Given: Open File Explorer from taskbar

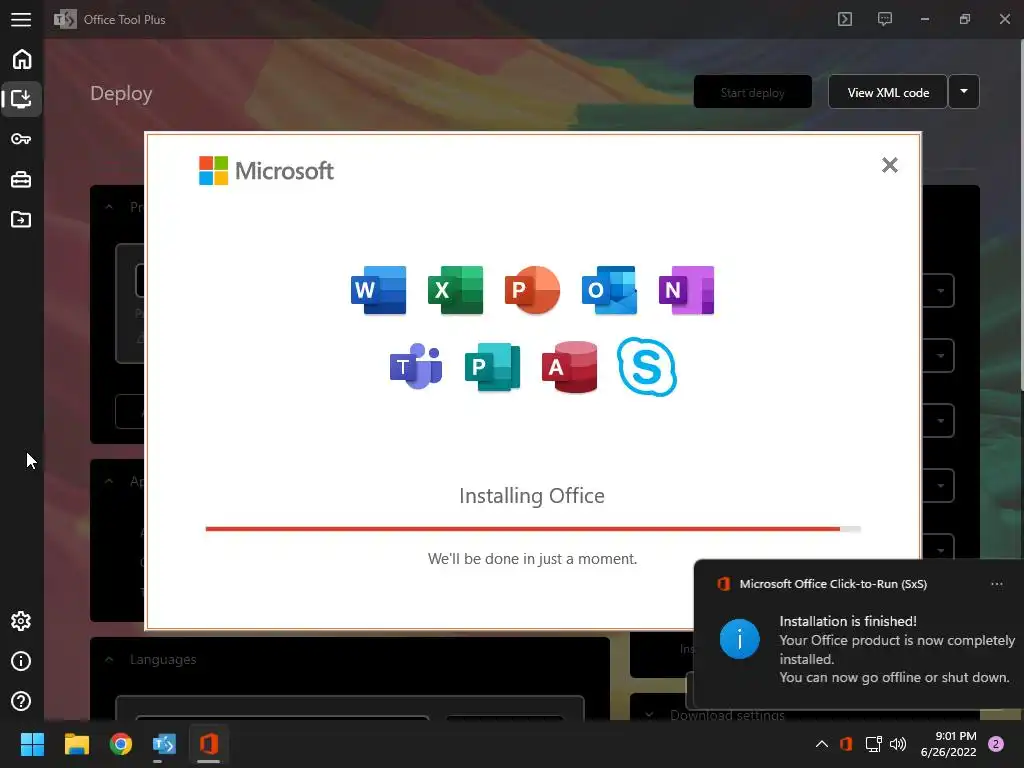Looking at the screenshot, I should click(x=76, y=744).
